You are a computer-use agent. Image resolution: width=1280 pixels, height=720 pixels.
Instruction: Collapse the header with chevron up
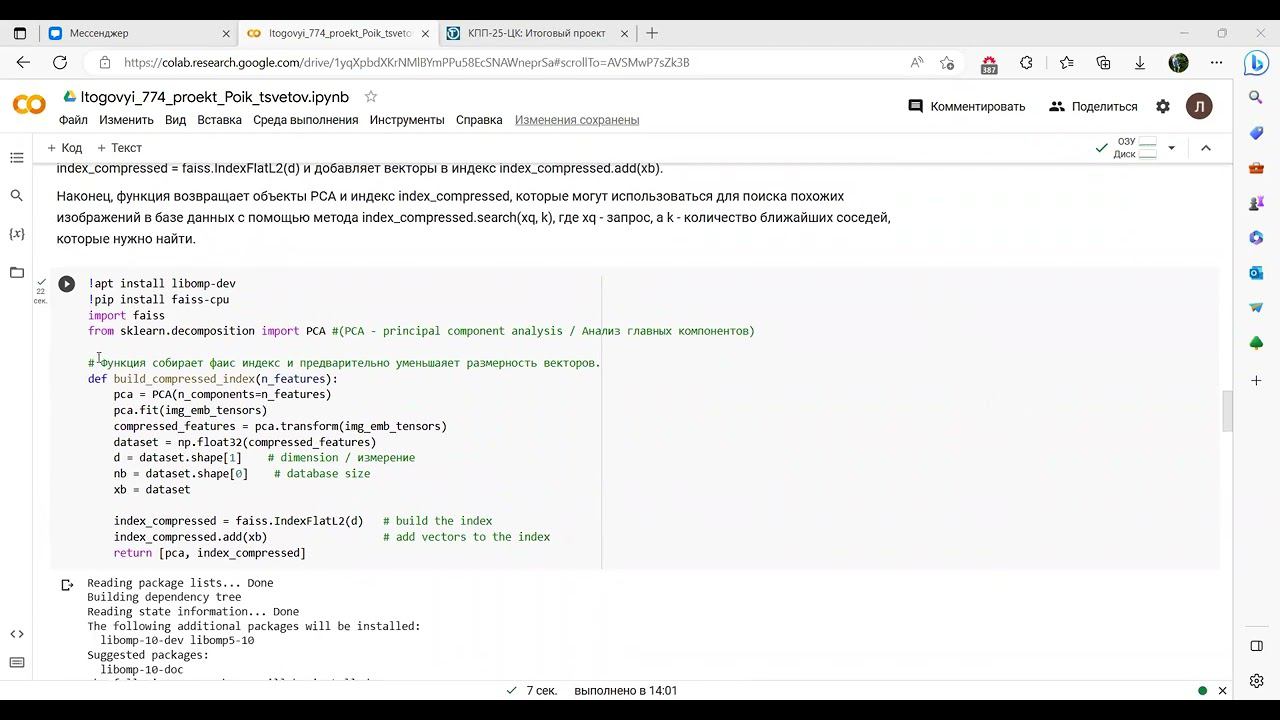click(x=1206, y=148)
